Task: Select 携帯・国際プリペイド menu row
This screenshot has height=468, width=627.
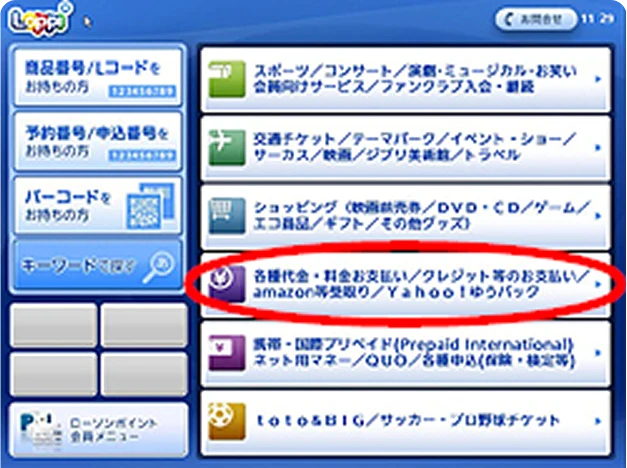Action: coord(405,353)
